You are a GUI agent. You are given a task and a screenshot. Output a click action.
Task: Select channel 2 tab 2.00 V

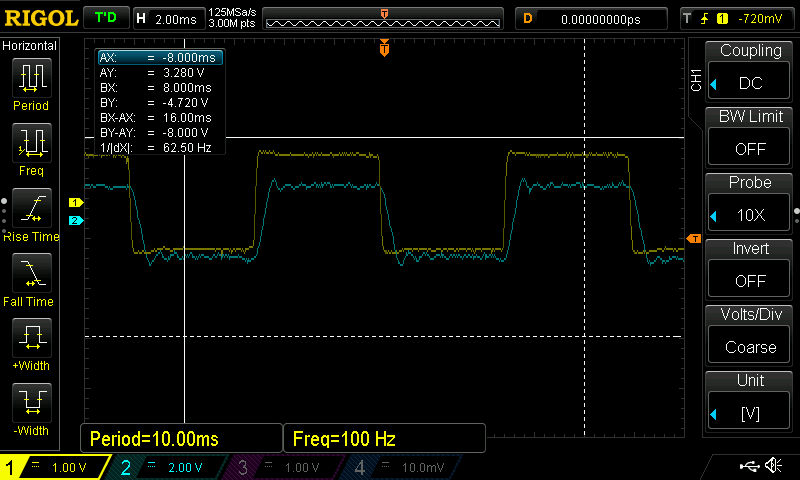point(168,467)
